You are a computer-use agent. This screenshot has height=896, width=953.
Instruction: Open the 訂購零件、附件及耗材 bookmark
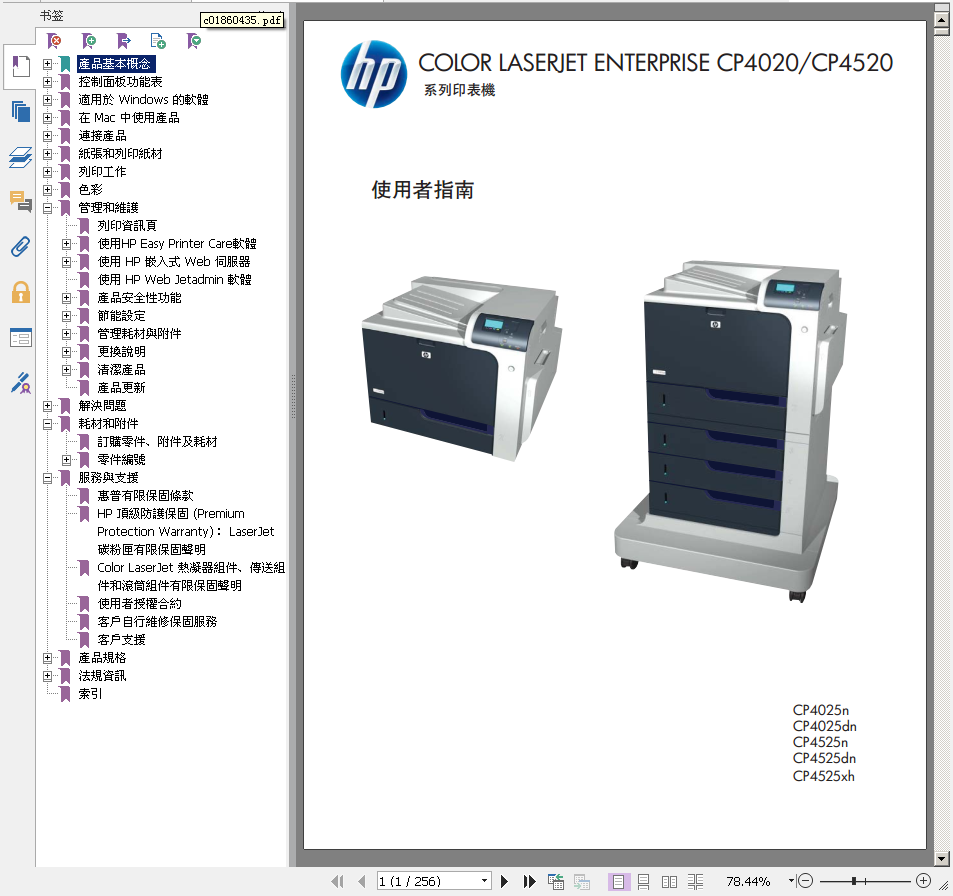point(157,442)
